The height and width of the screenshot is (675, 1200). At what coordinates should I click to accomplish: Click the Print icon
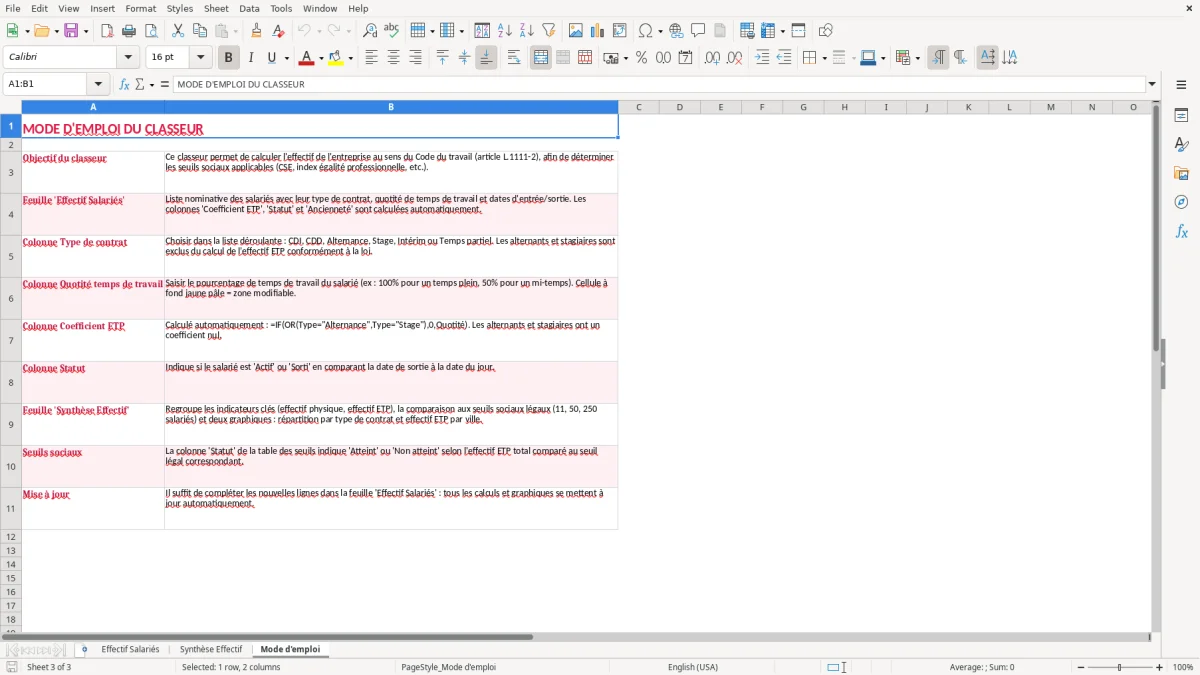[x=129, y=31]
